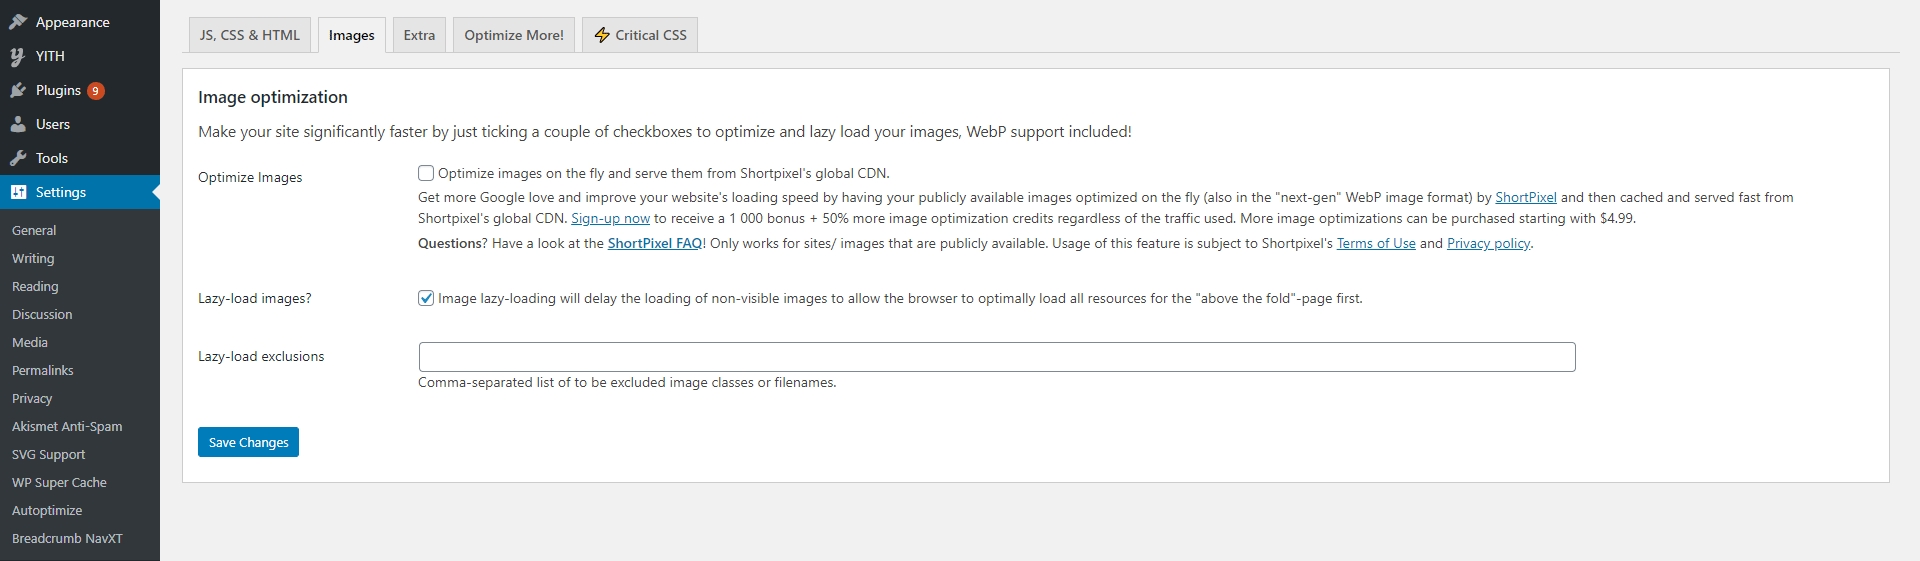Click the Plugins update count badge

tap(96, 91)
